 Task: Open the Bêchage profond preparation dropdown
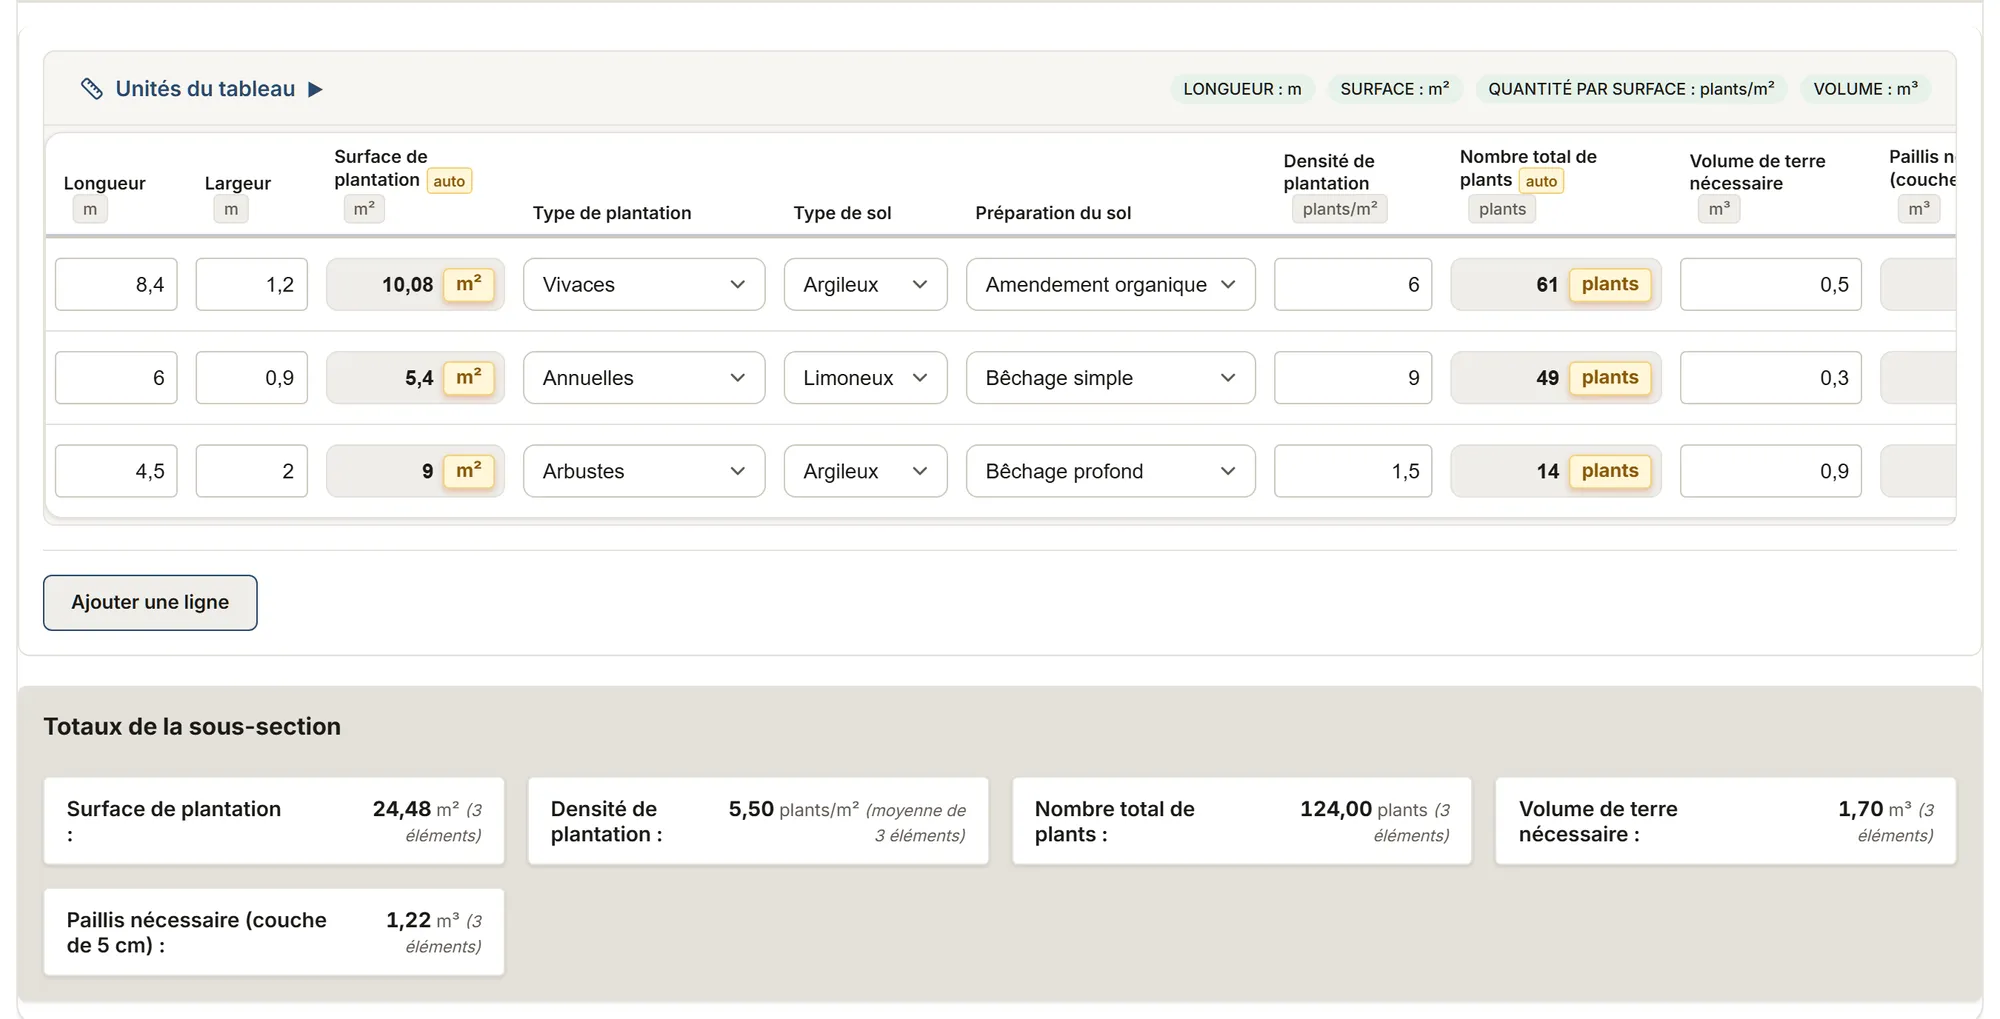pyautogui.click(x=1110, y=471)
